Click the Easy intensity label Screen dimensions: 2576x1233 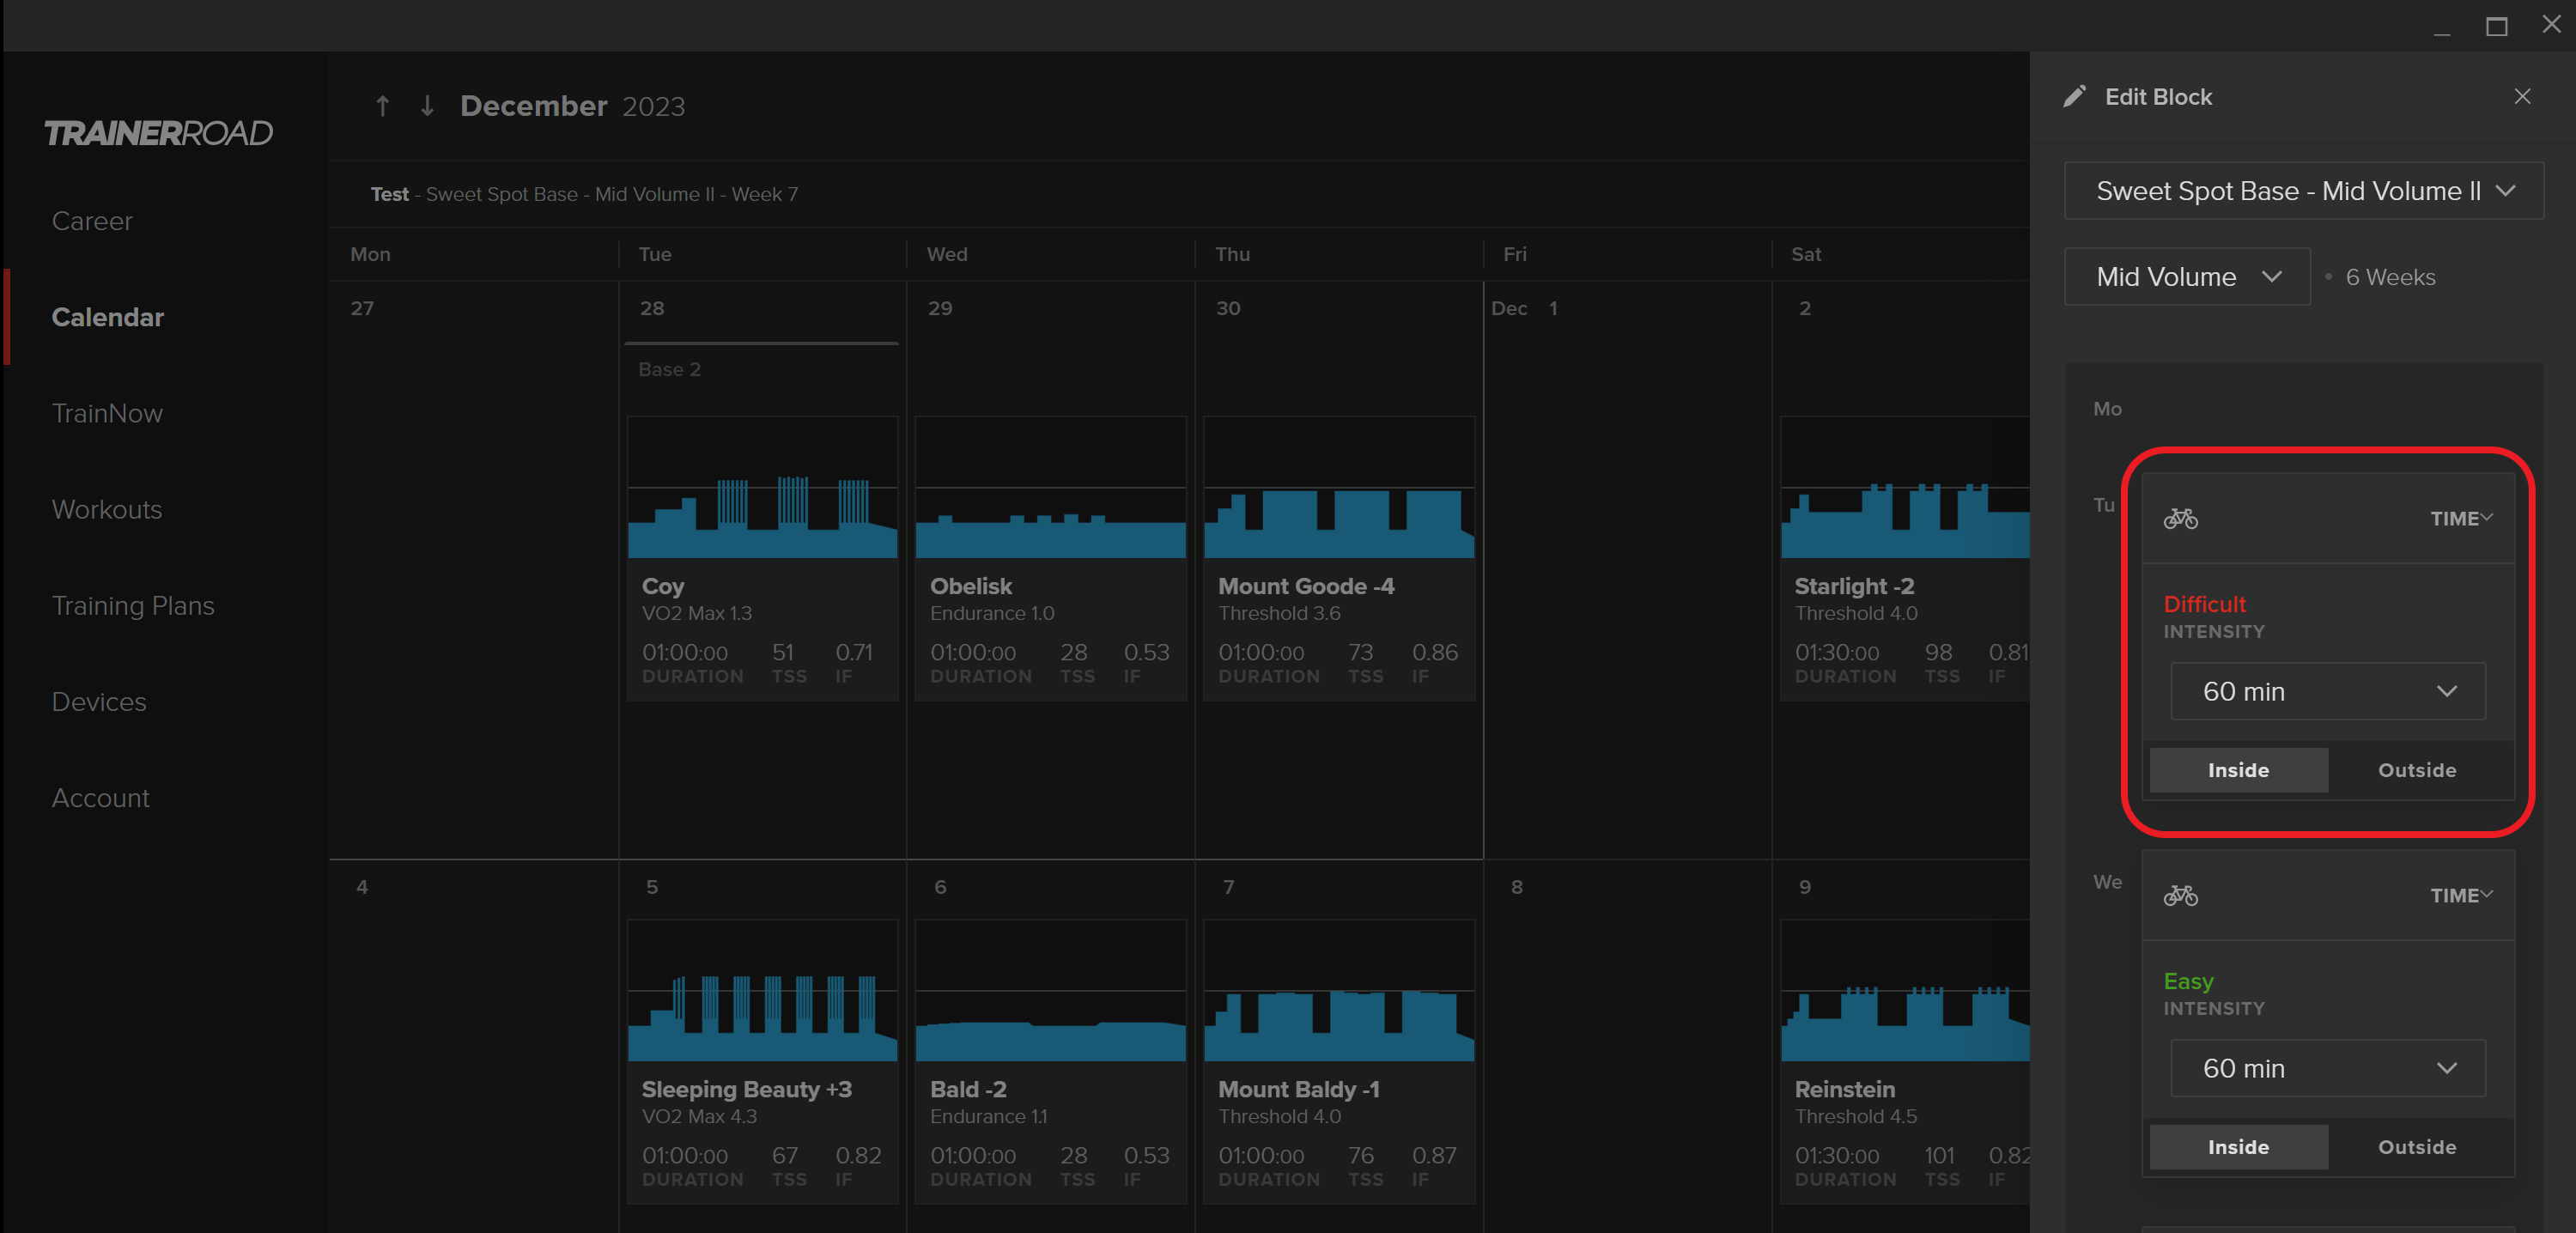2188,981
